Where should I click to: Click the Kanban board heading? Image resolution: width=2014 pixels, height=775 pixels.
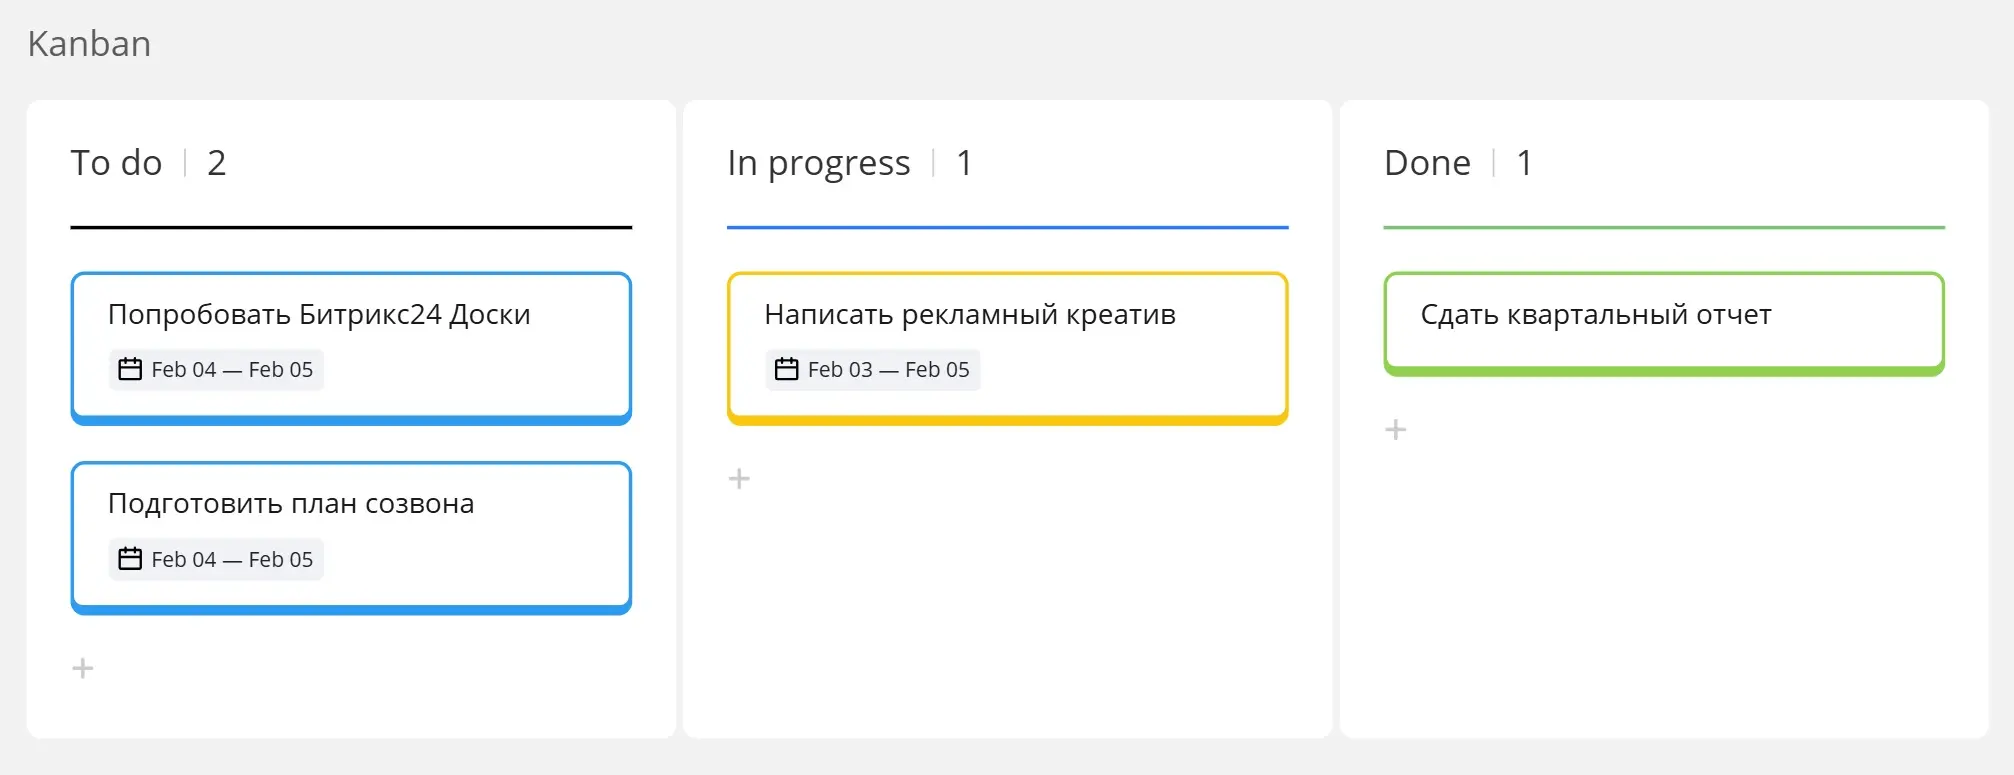coord(89,44)
